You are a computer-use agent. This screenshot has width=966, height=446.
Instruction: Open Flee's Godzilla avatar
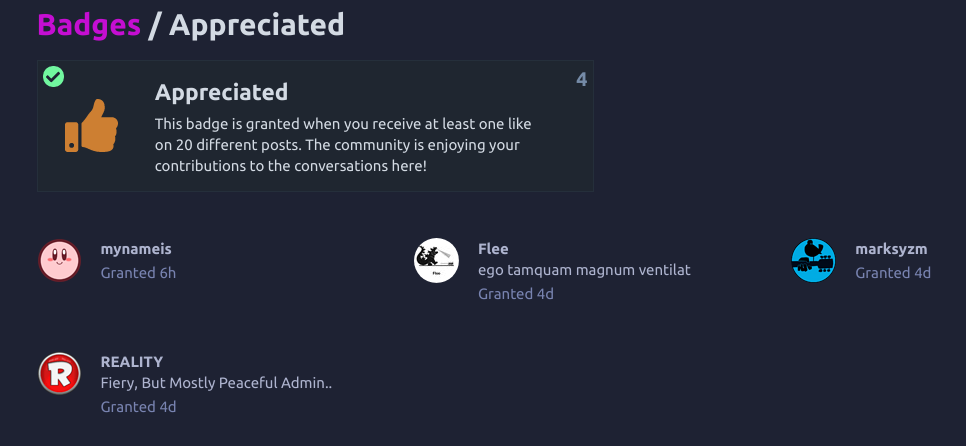pos(436,260)
